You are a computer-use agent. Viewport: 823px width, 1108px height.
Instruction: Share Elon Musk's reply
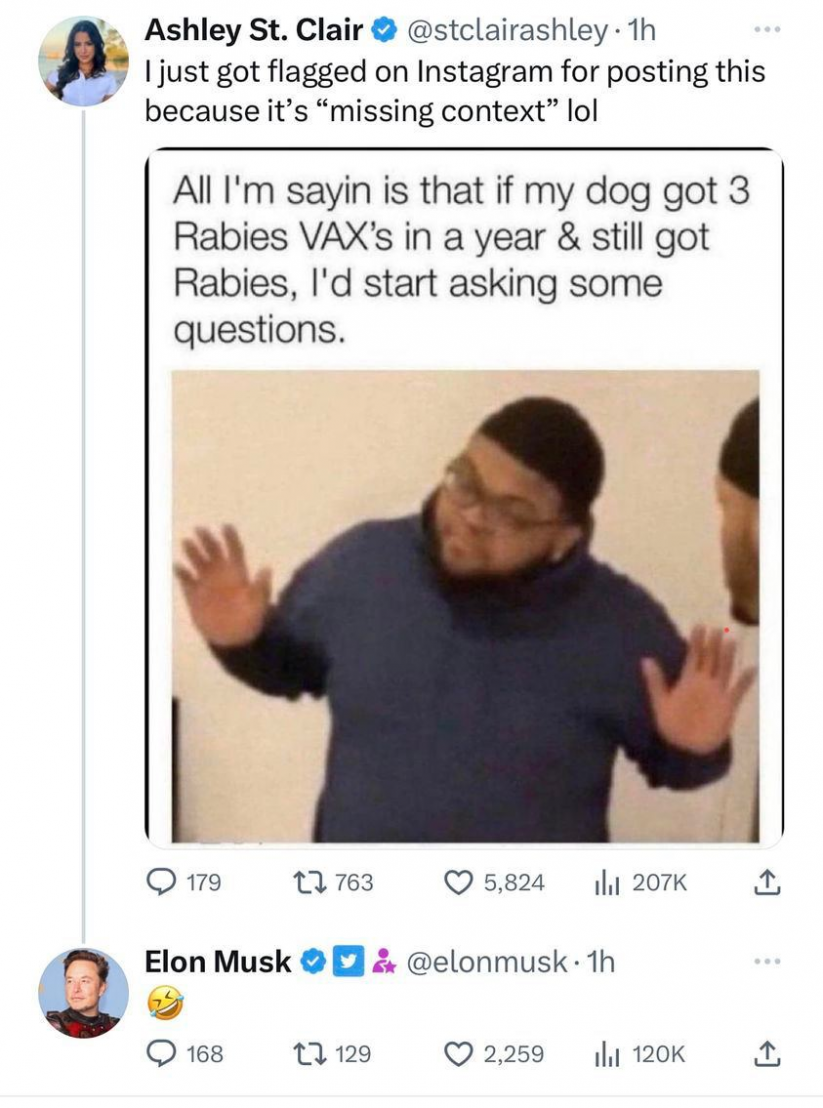(765, 1053)
